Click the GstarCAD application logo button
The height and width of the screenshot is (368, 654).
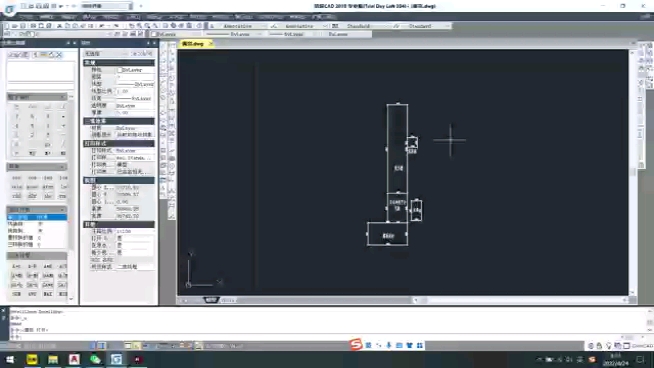(x=9, y=9)
